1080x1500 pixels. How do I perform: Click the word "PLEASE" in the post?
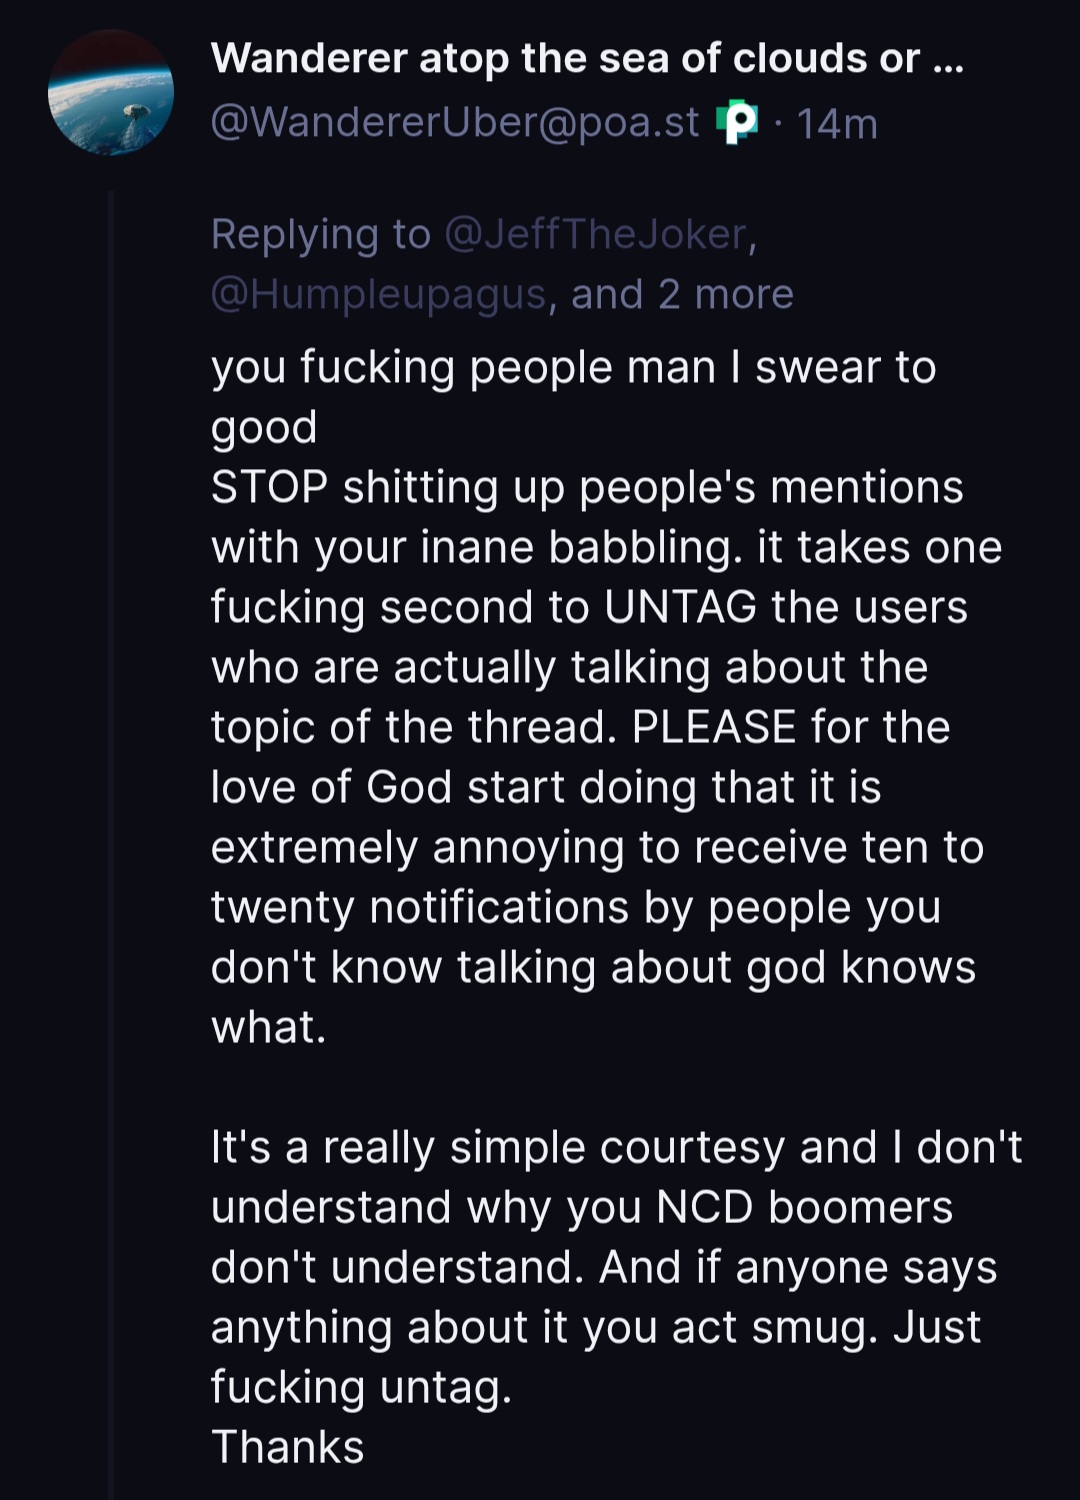click(x=713, y=727)
